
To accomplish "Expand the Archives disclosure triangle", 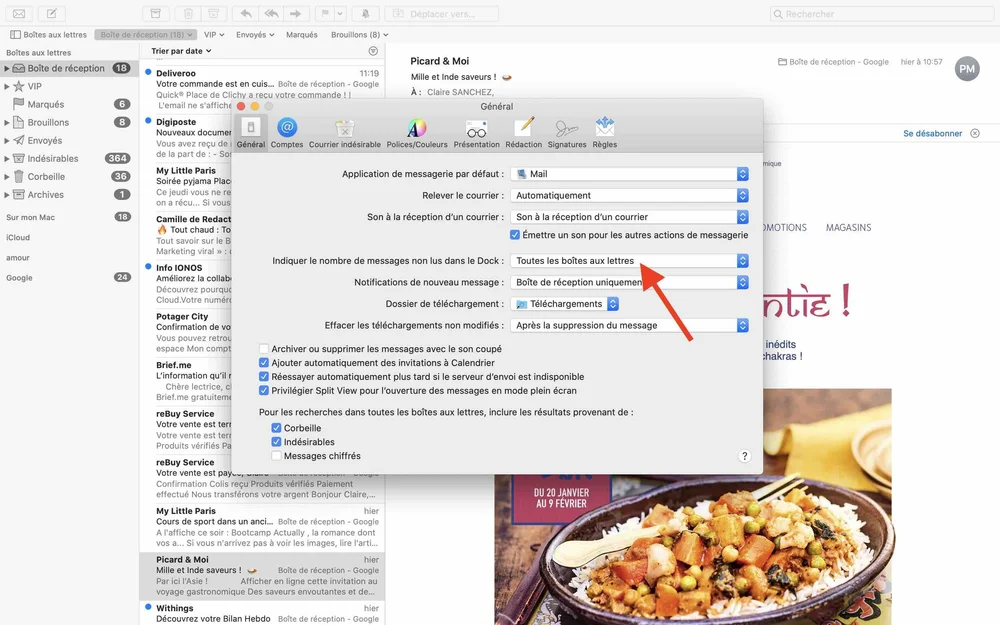I will 7,195.
